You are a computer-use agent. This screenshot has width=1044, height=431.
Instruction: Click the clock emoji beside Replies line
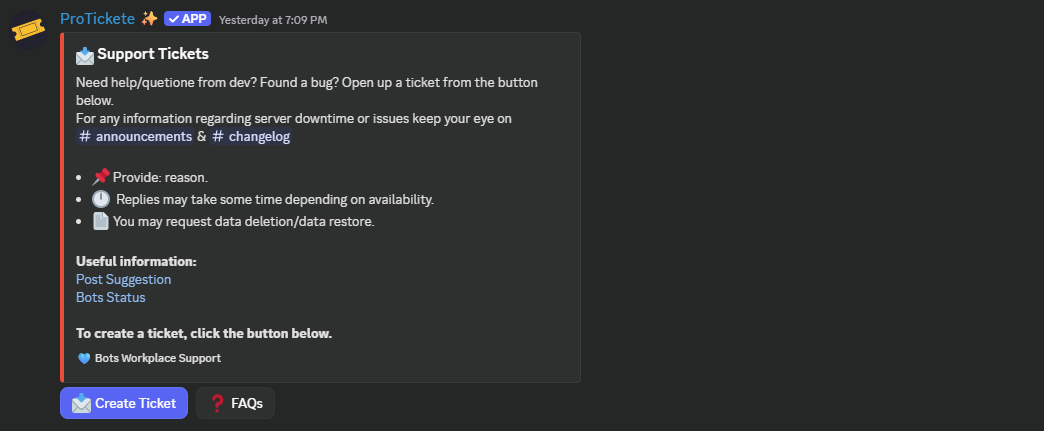pos(101,199)
